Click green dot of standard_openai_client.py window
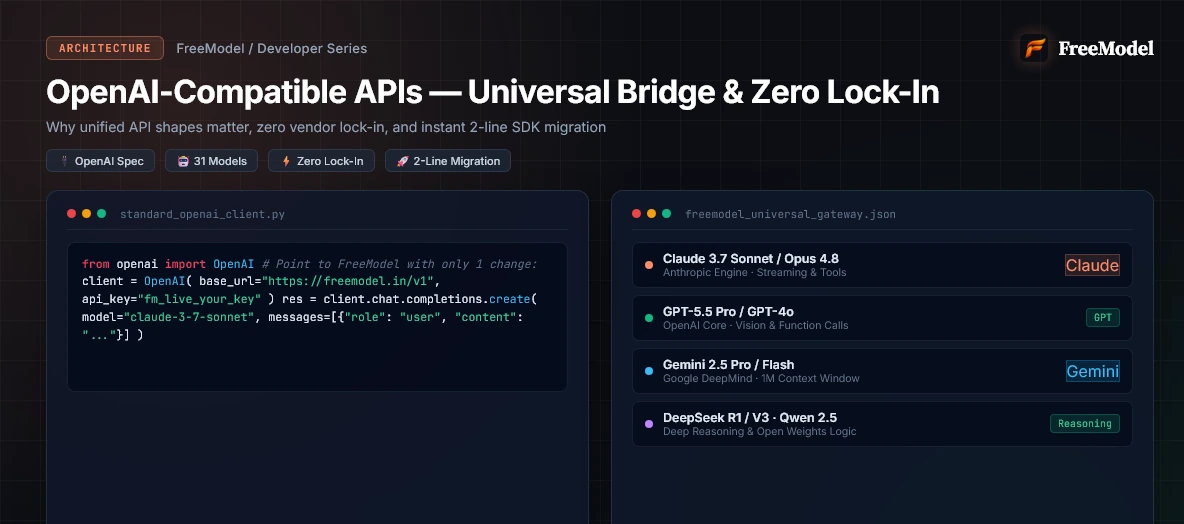This screenshot has width=1184, height=524. [x=101, y=214]
